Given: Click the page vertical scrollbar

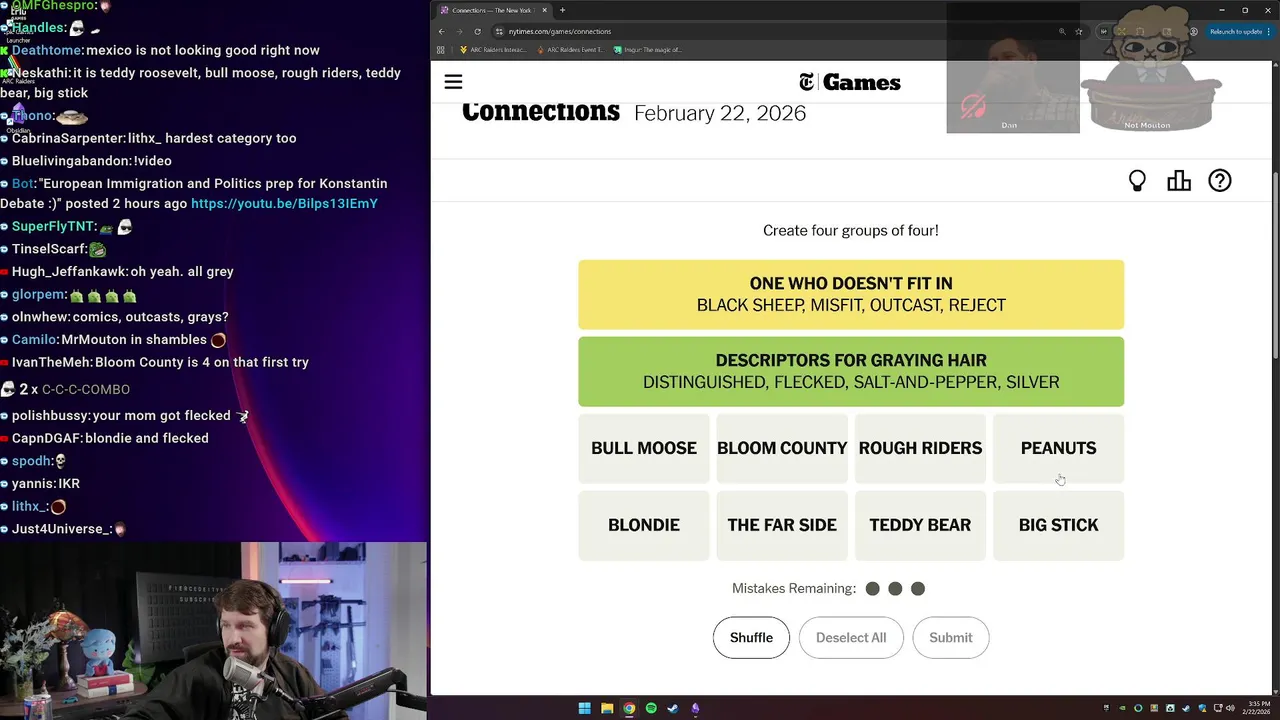Looking at the screenshot, I should (x=1275, y=267).
